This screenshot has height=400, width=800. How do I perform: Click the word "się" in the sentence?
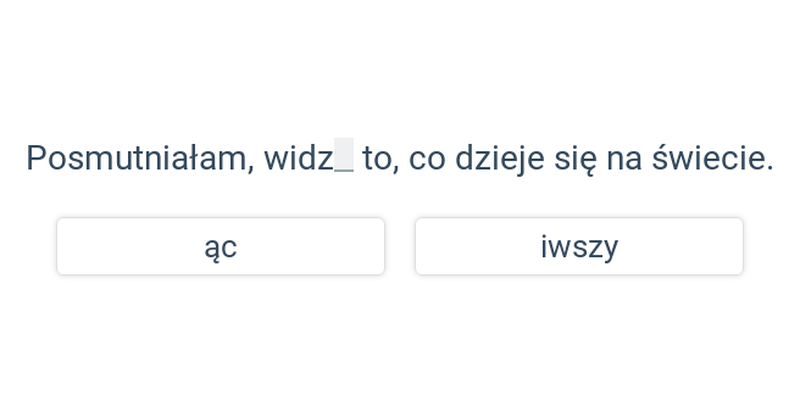[576, 160]
